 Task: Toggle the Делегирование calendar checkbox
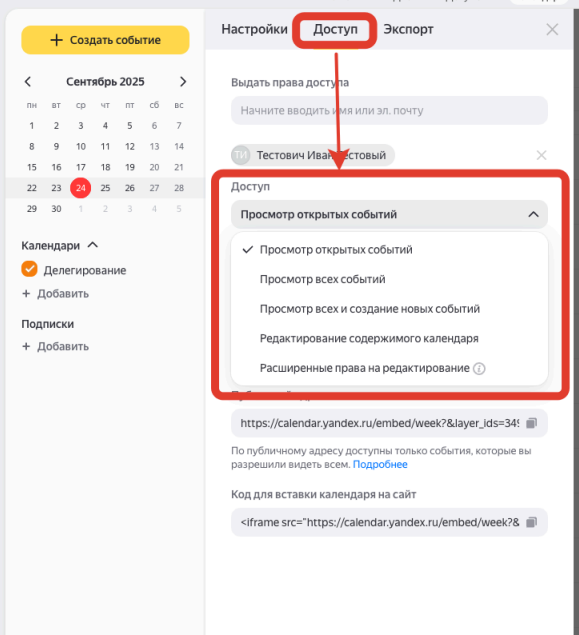click(x=30, y=269)
